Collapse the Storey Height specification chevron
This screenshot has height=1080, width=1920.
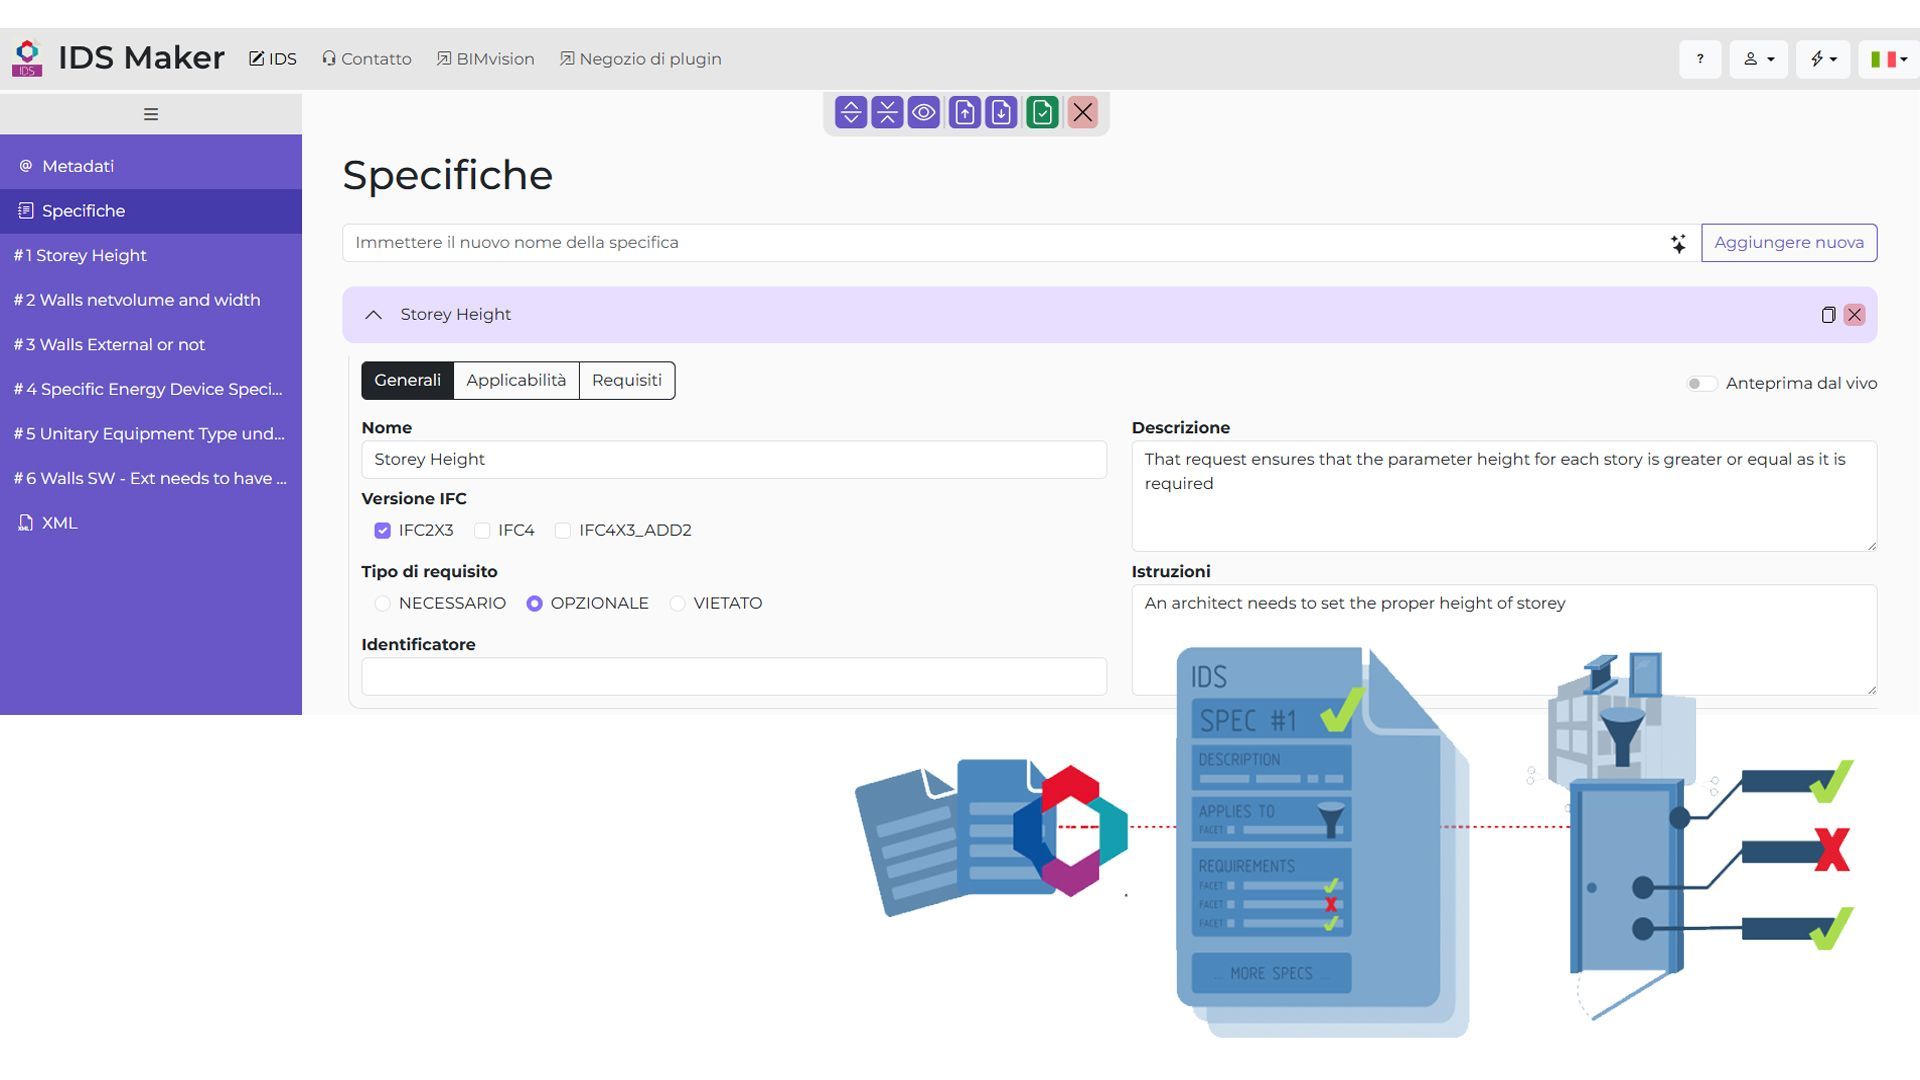[373, 315]
